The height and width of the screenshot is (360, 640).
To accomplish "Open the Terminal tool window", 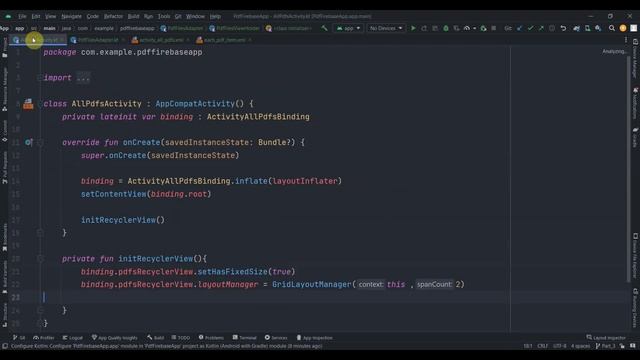I will [x=244, y=338].
